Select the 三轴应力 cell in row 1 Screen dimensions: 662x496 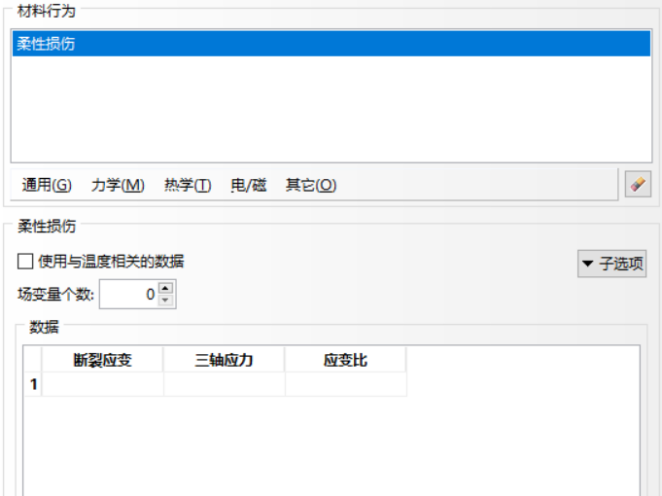(224, 384)
